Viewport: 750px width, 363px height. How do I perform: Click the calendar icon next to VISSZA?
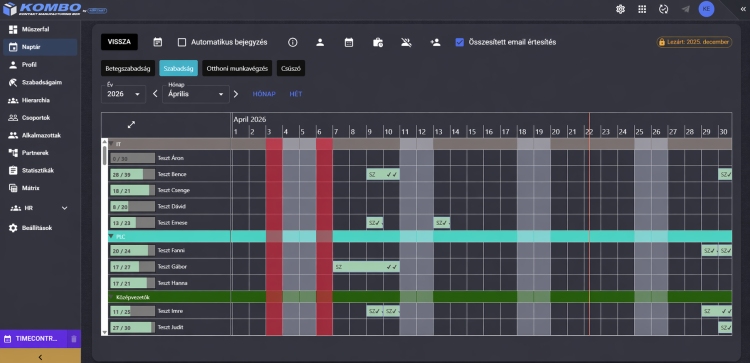pyautogui.click(x=157, y=42)
